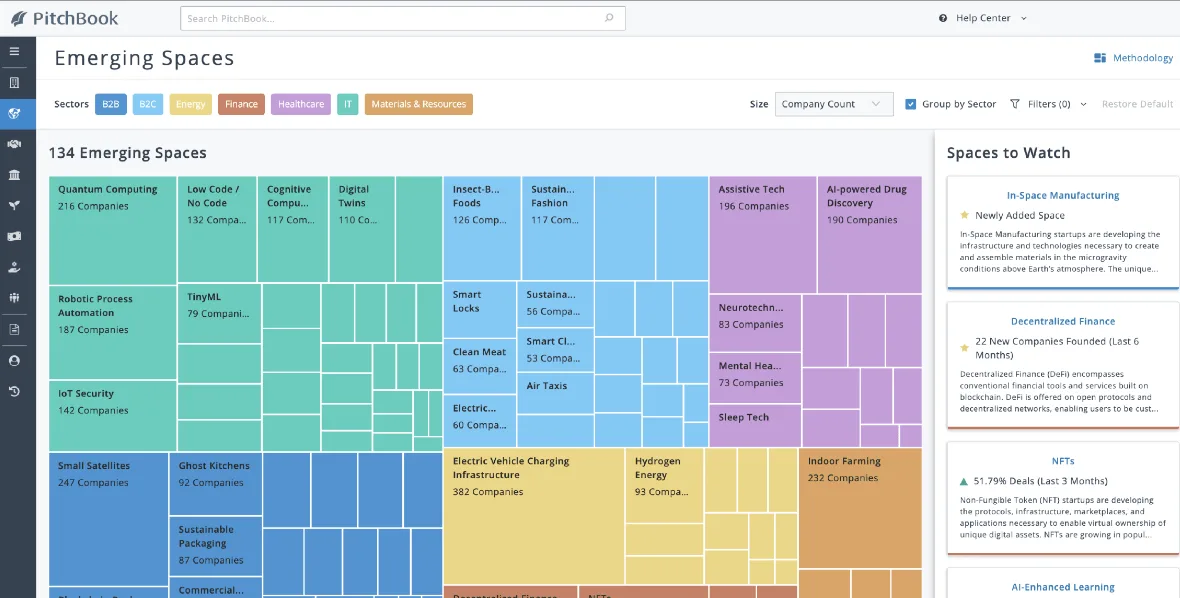Select the Assistive Tech tile
This screenshot has height=598, width=1180.
(762, 235)
